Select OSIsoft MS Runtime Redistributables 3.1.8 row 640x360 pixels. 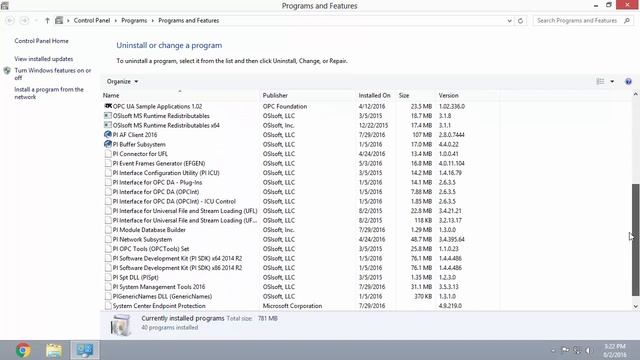coord(300,116)
